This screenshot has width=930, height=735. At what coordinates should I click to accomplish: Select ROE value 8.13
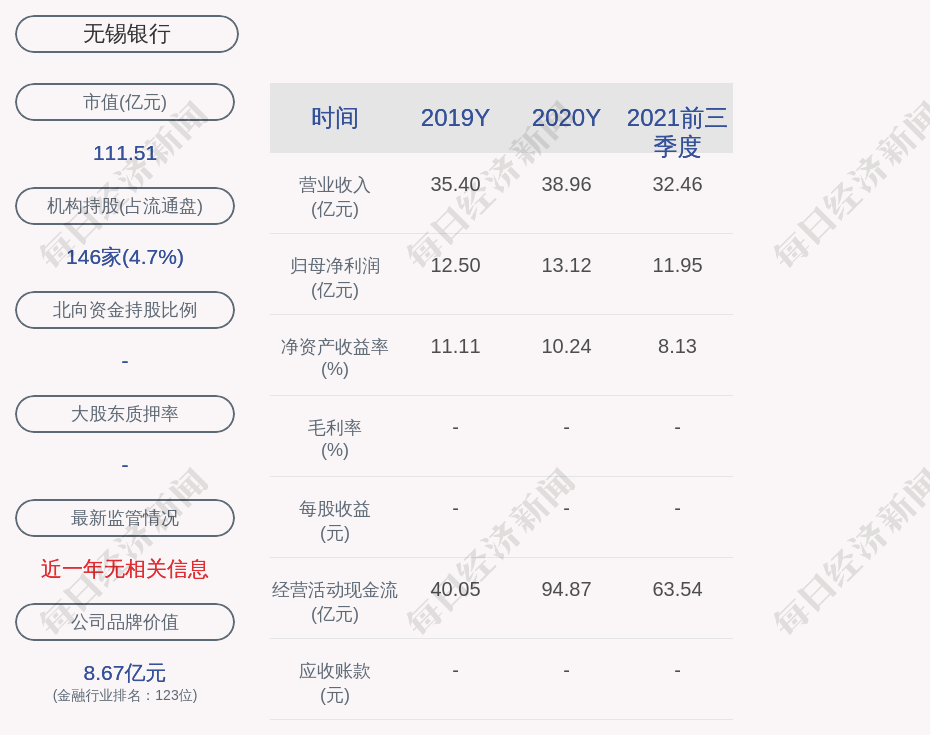(x=677, y=346)
